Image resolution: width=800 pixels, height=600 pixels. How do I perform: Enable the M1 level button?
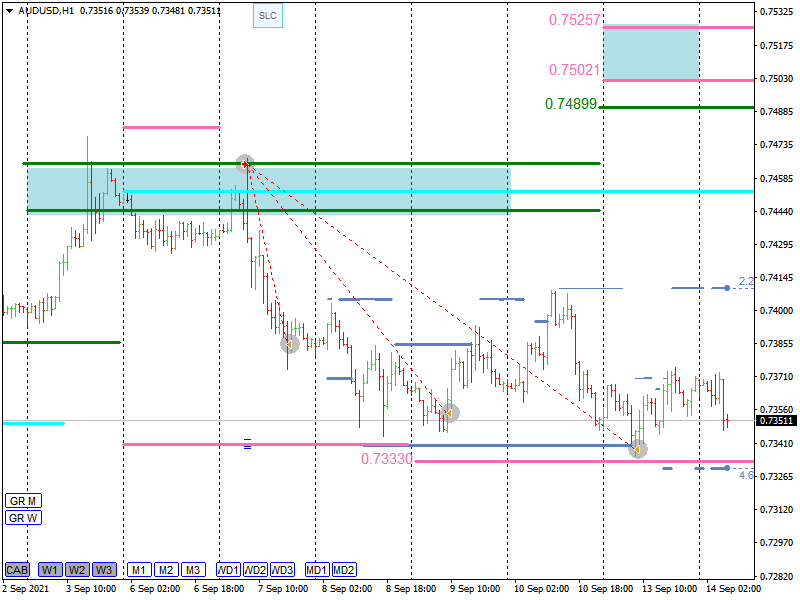pyautogui.click(x=139, y=570)
